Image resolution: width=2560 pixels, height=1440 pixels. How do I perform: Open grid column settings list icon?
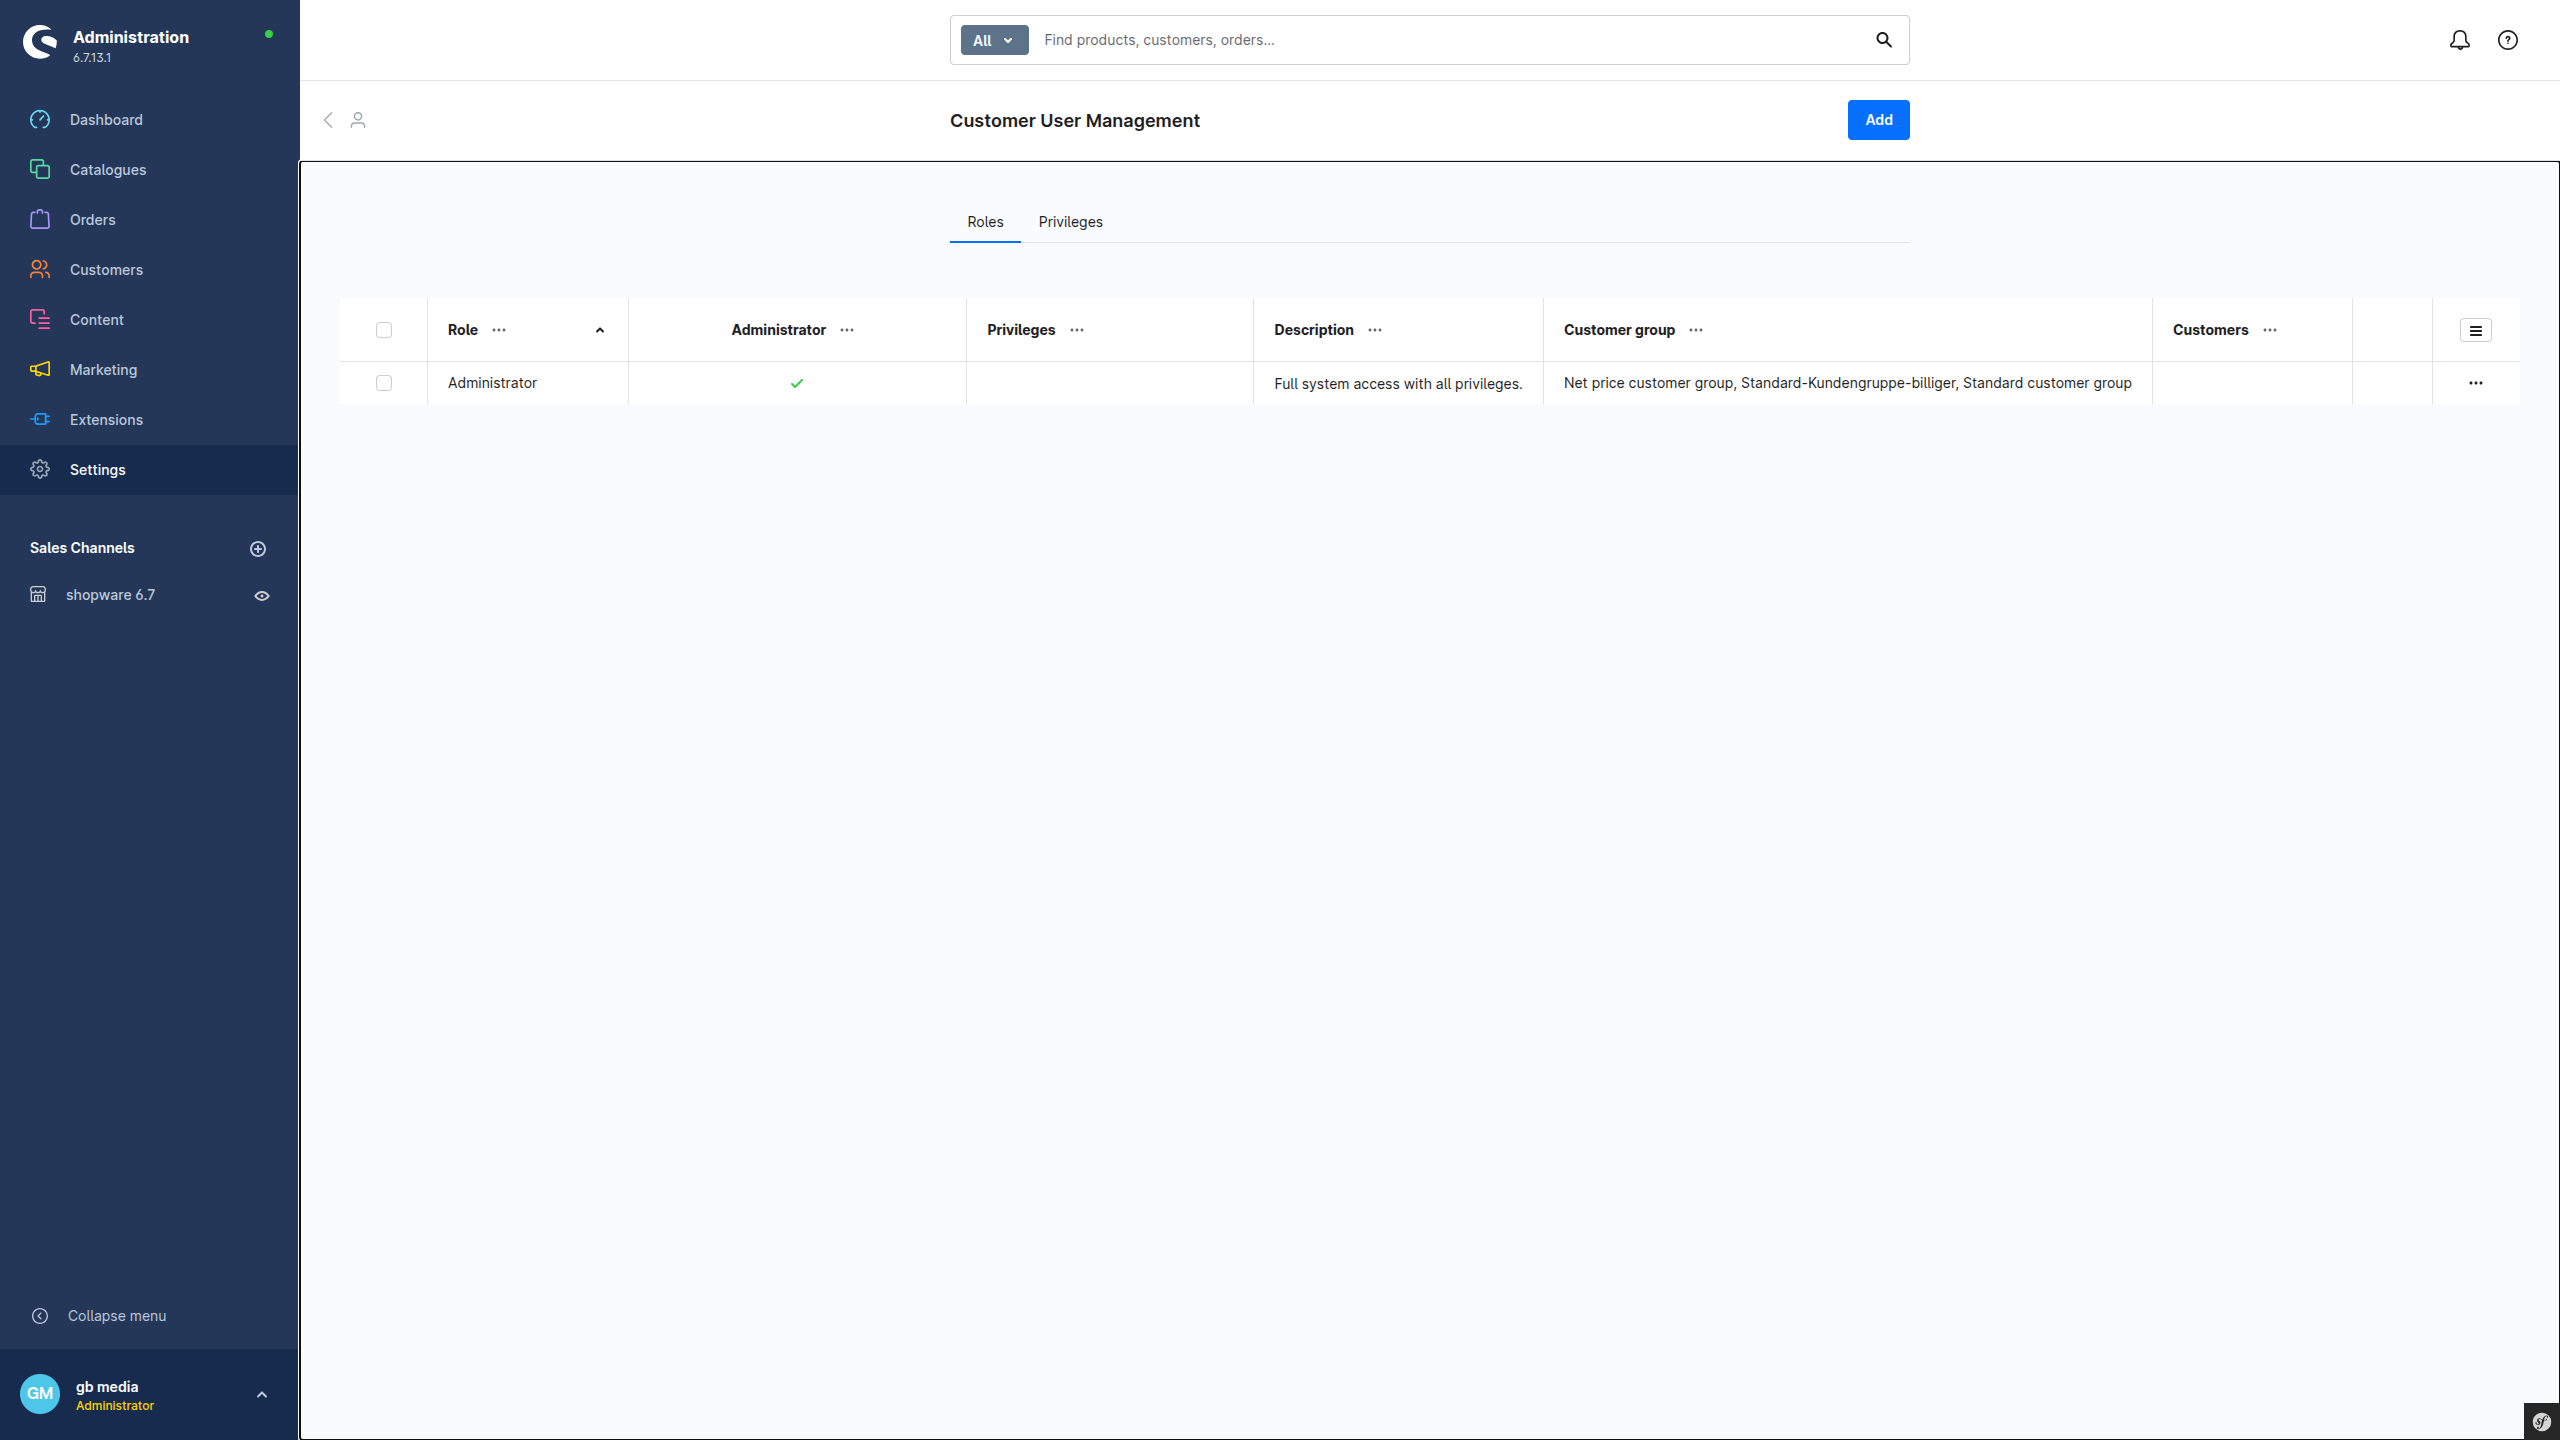(x=2476, y=331)
